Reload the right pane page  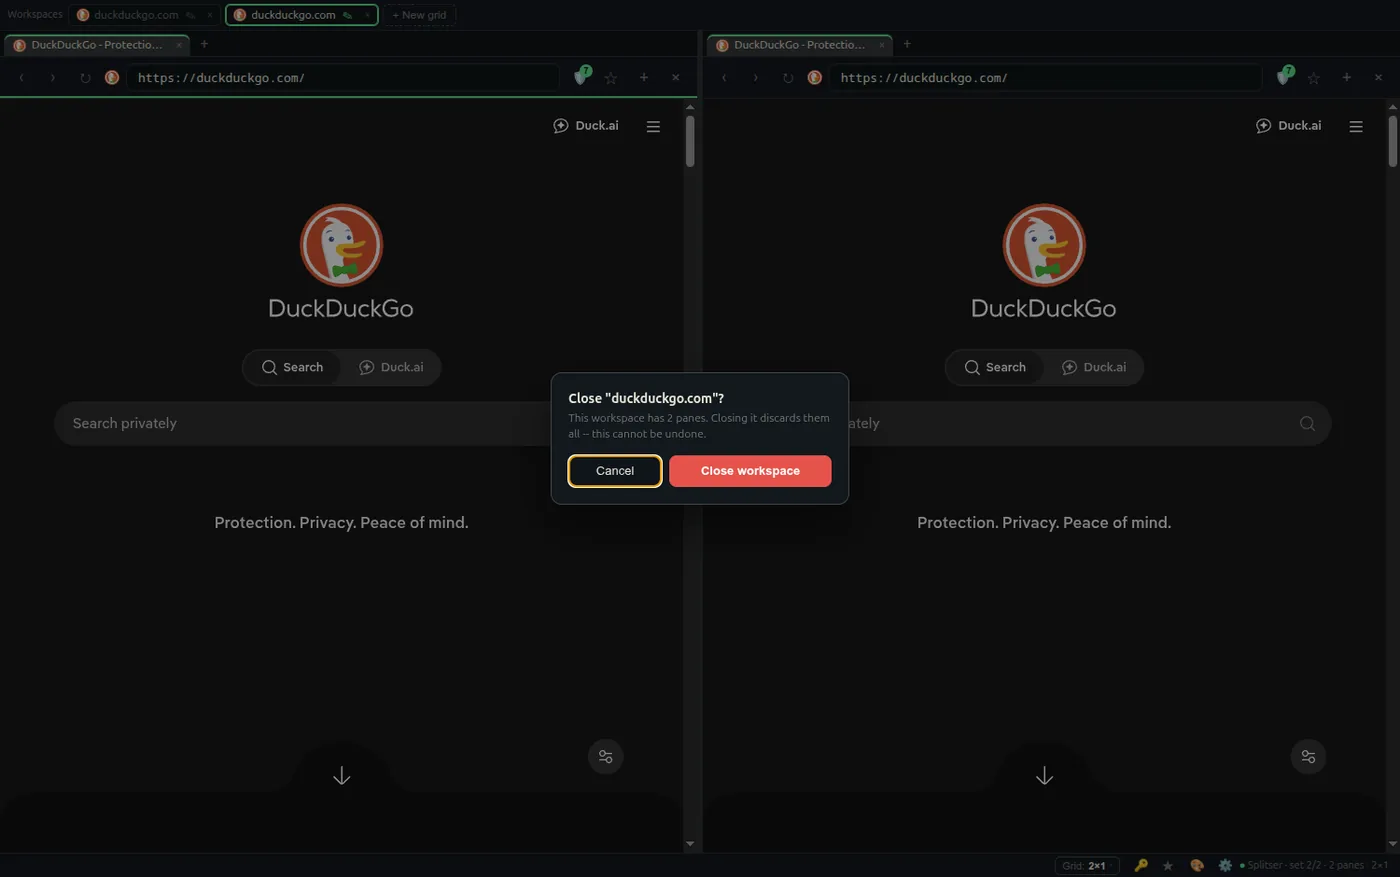click(788, 77)
